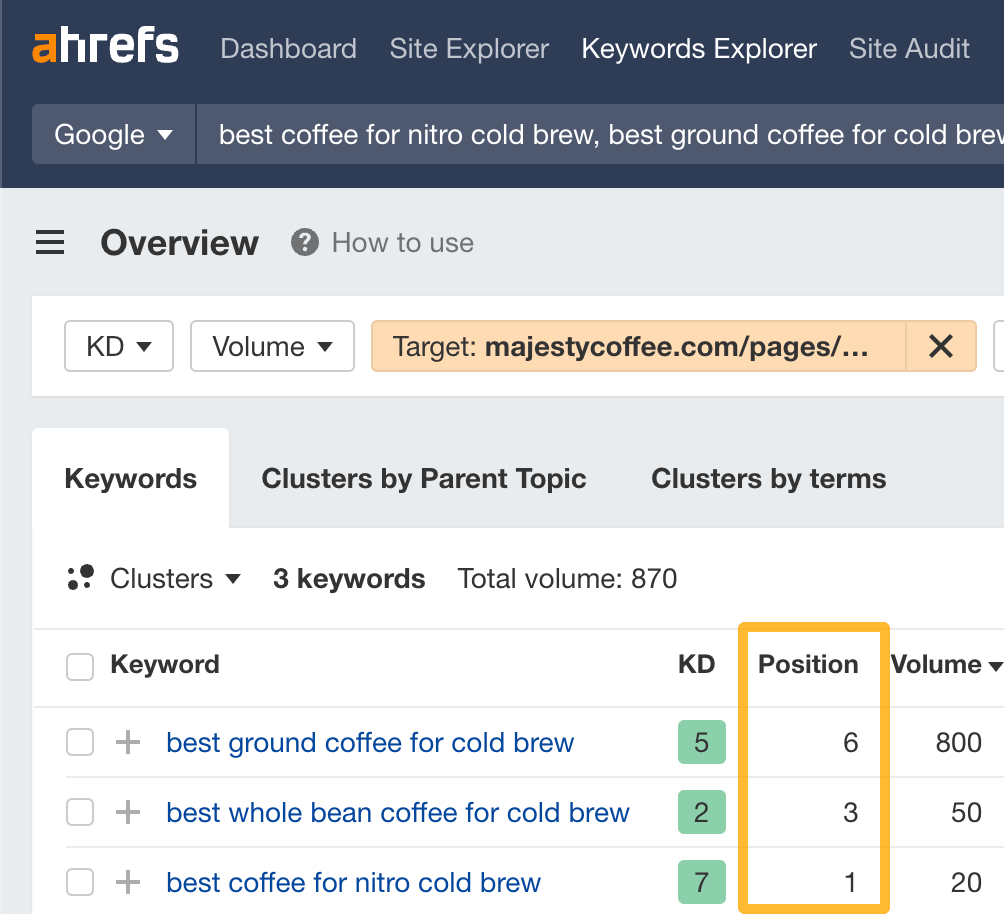Open the Google search engine dropdown
1004x914 pixels.
tap(112, 134)
